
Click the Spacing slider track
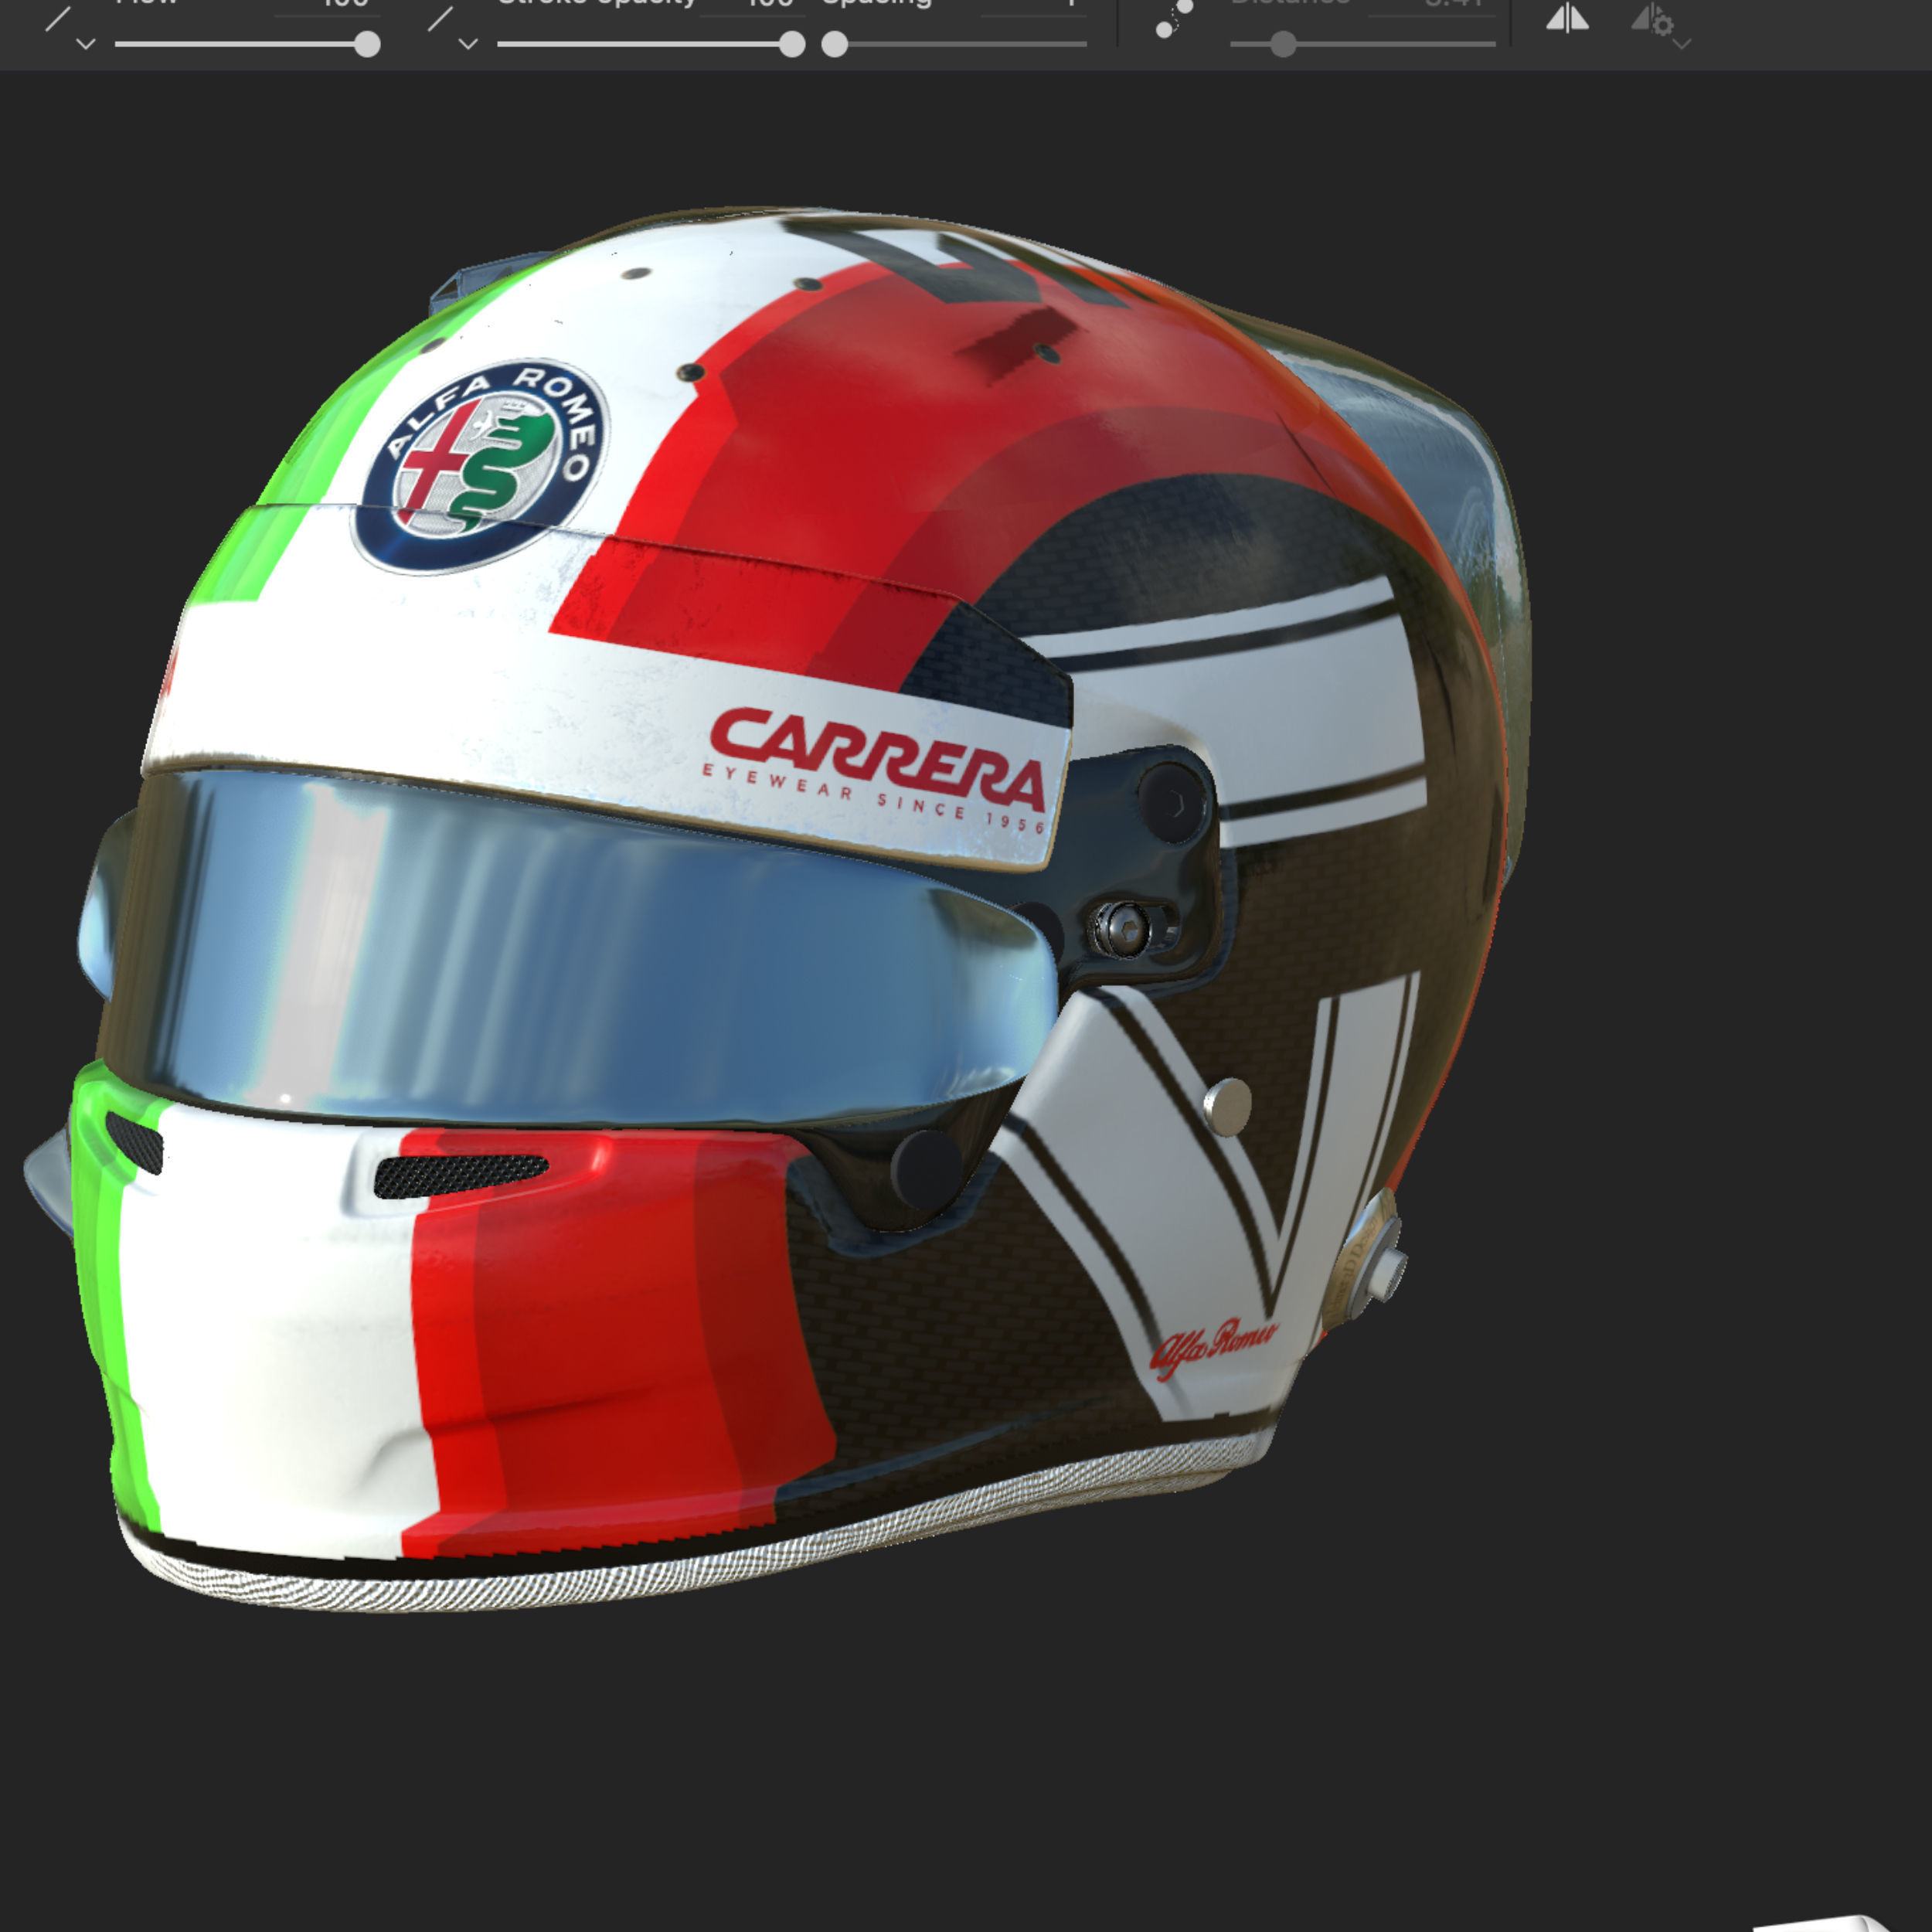[x=954, y=44]
